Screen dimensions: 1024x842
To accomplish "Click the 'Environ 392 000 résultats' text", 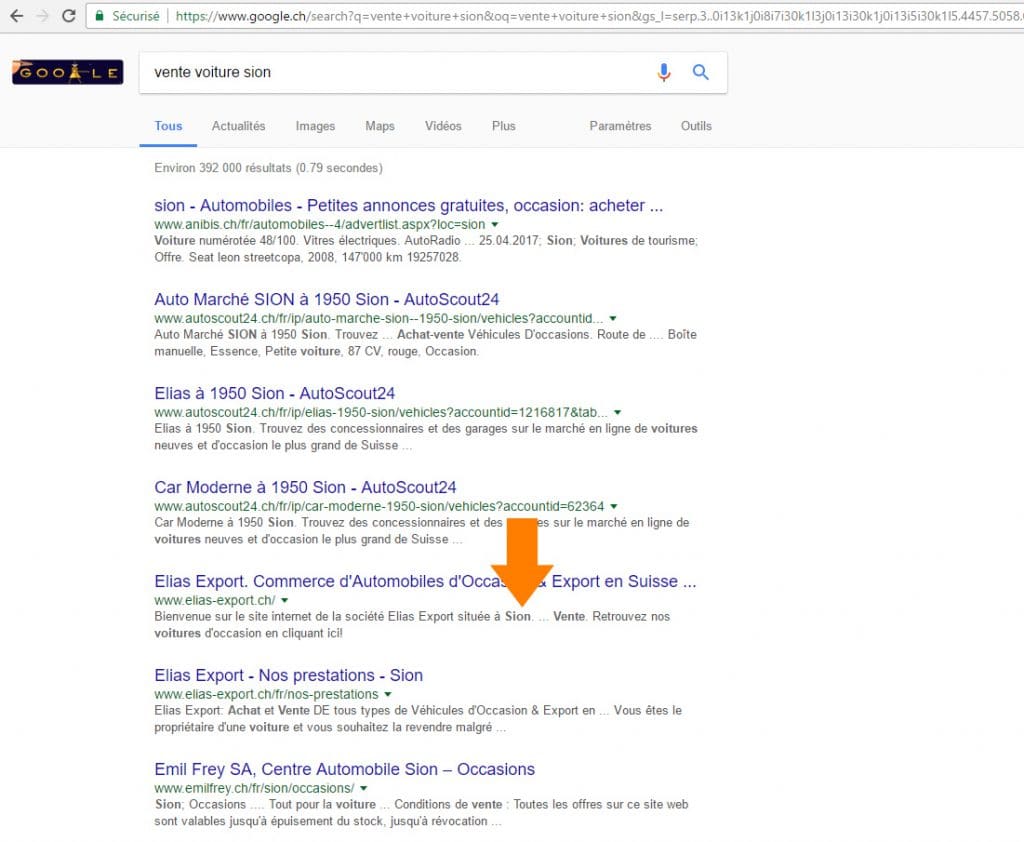I will 268,168.
